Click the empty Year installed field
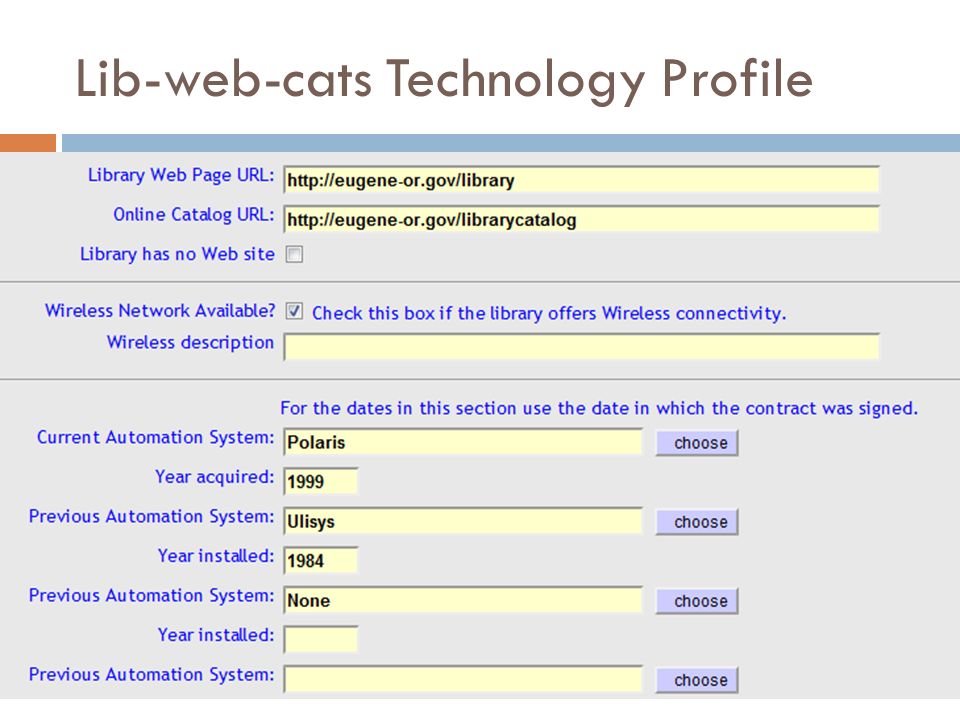960x720 pixels. (321, 639)
